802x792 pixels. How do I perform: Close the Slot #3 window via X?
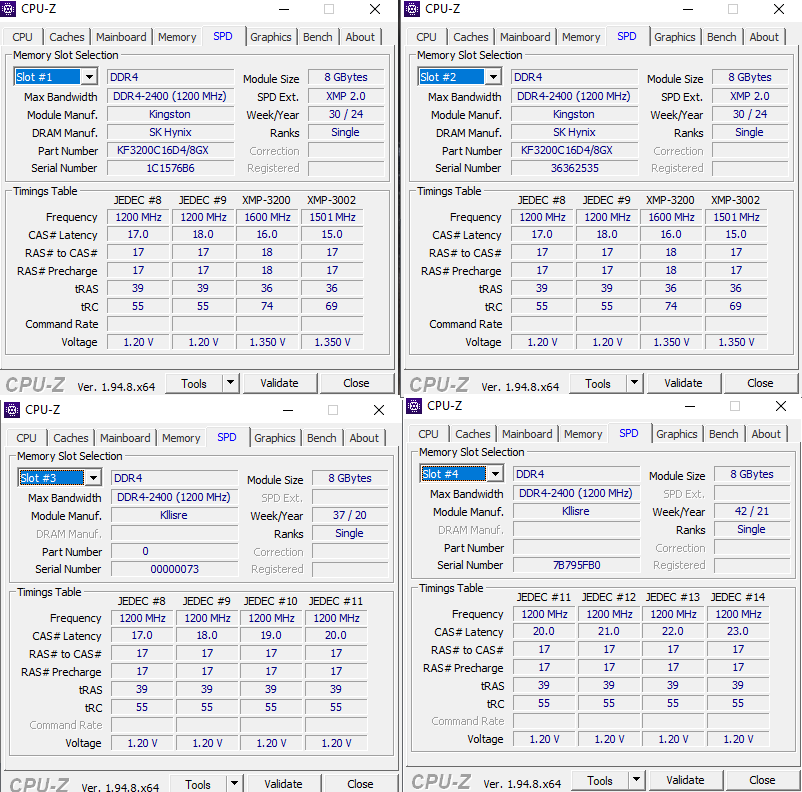[379, 410]
